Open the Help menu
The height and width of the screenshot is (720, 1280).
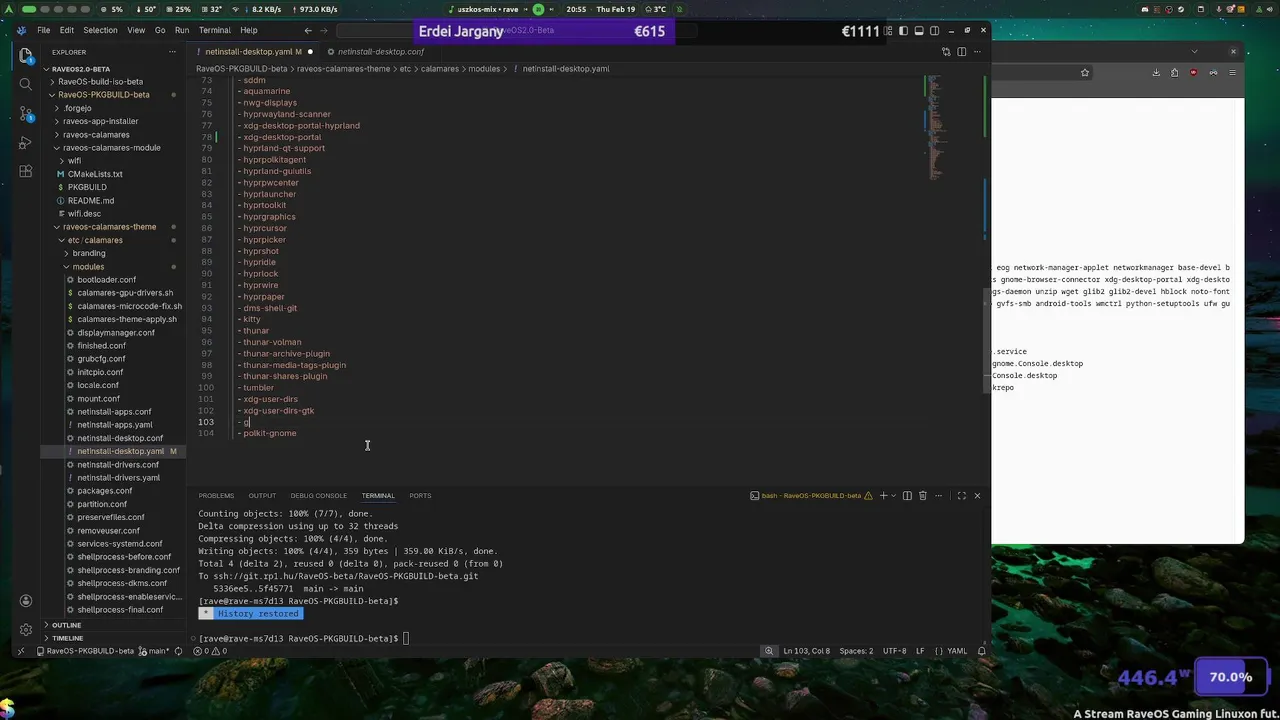click(249, 30)
